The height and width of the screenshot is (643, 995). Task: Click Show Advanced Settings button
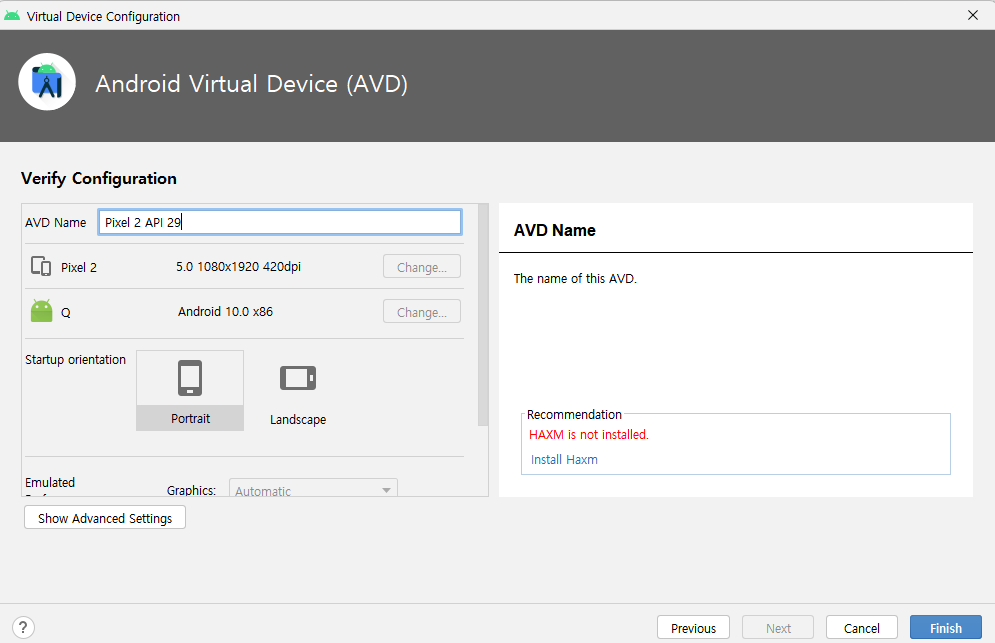click(105, 518)
